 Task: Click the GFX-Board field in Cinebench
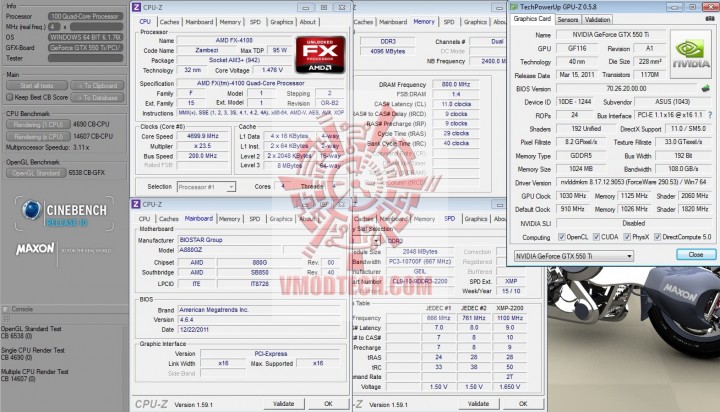(85, 48)
